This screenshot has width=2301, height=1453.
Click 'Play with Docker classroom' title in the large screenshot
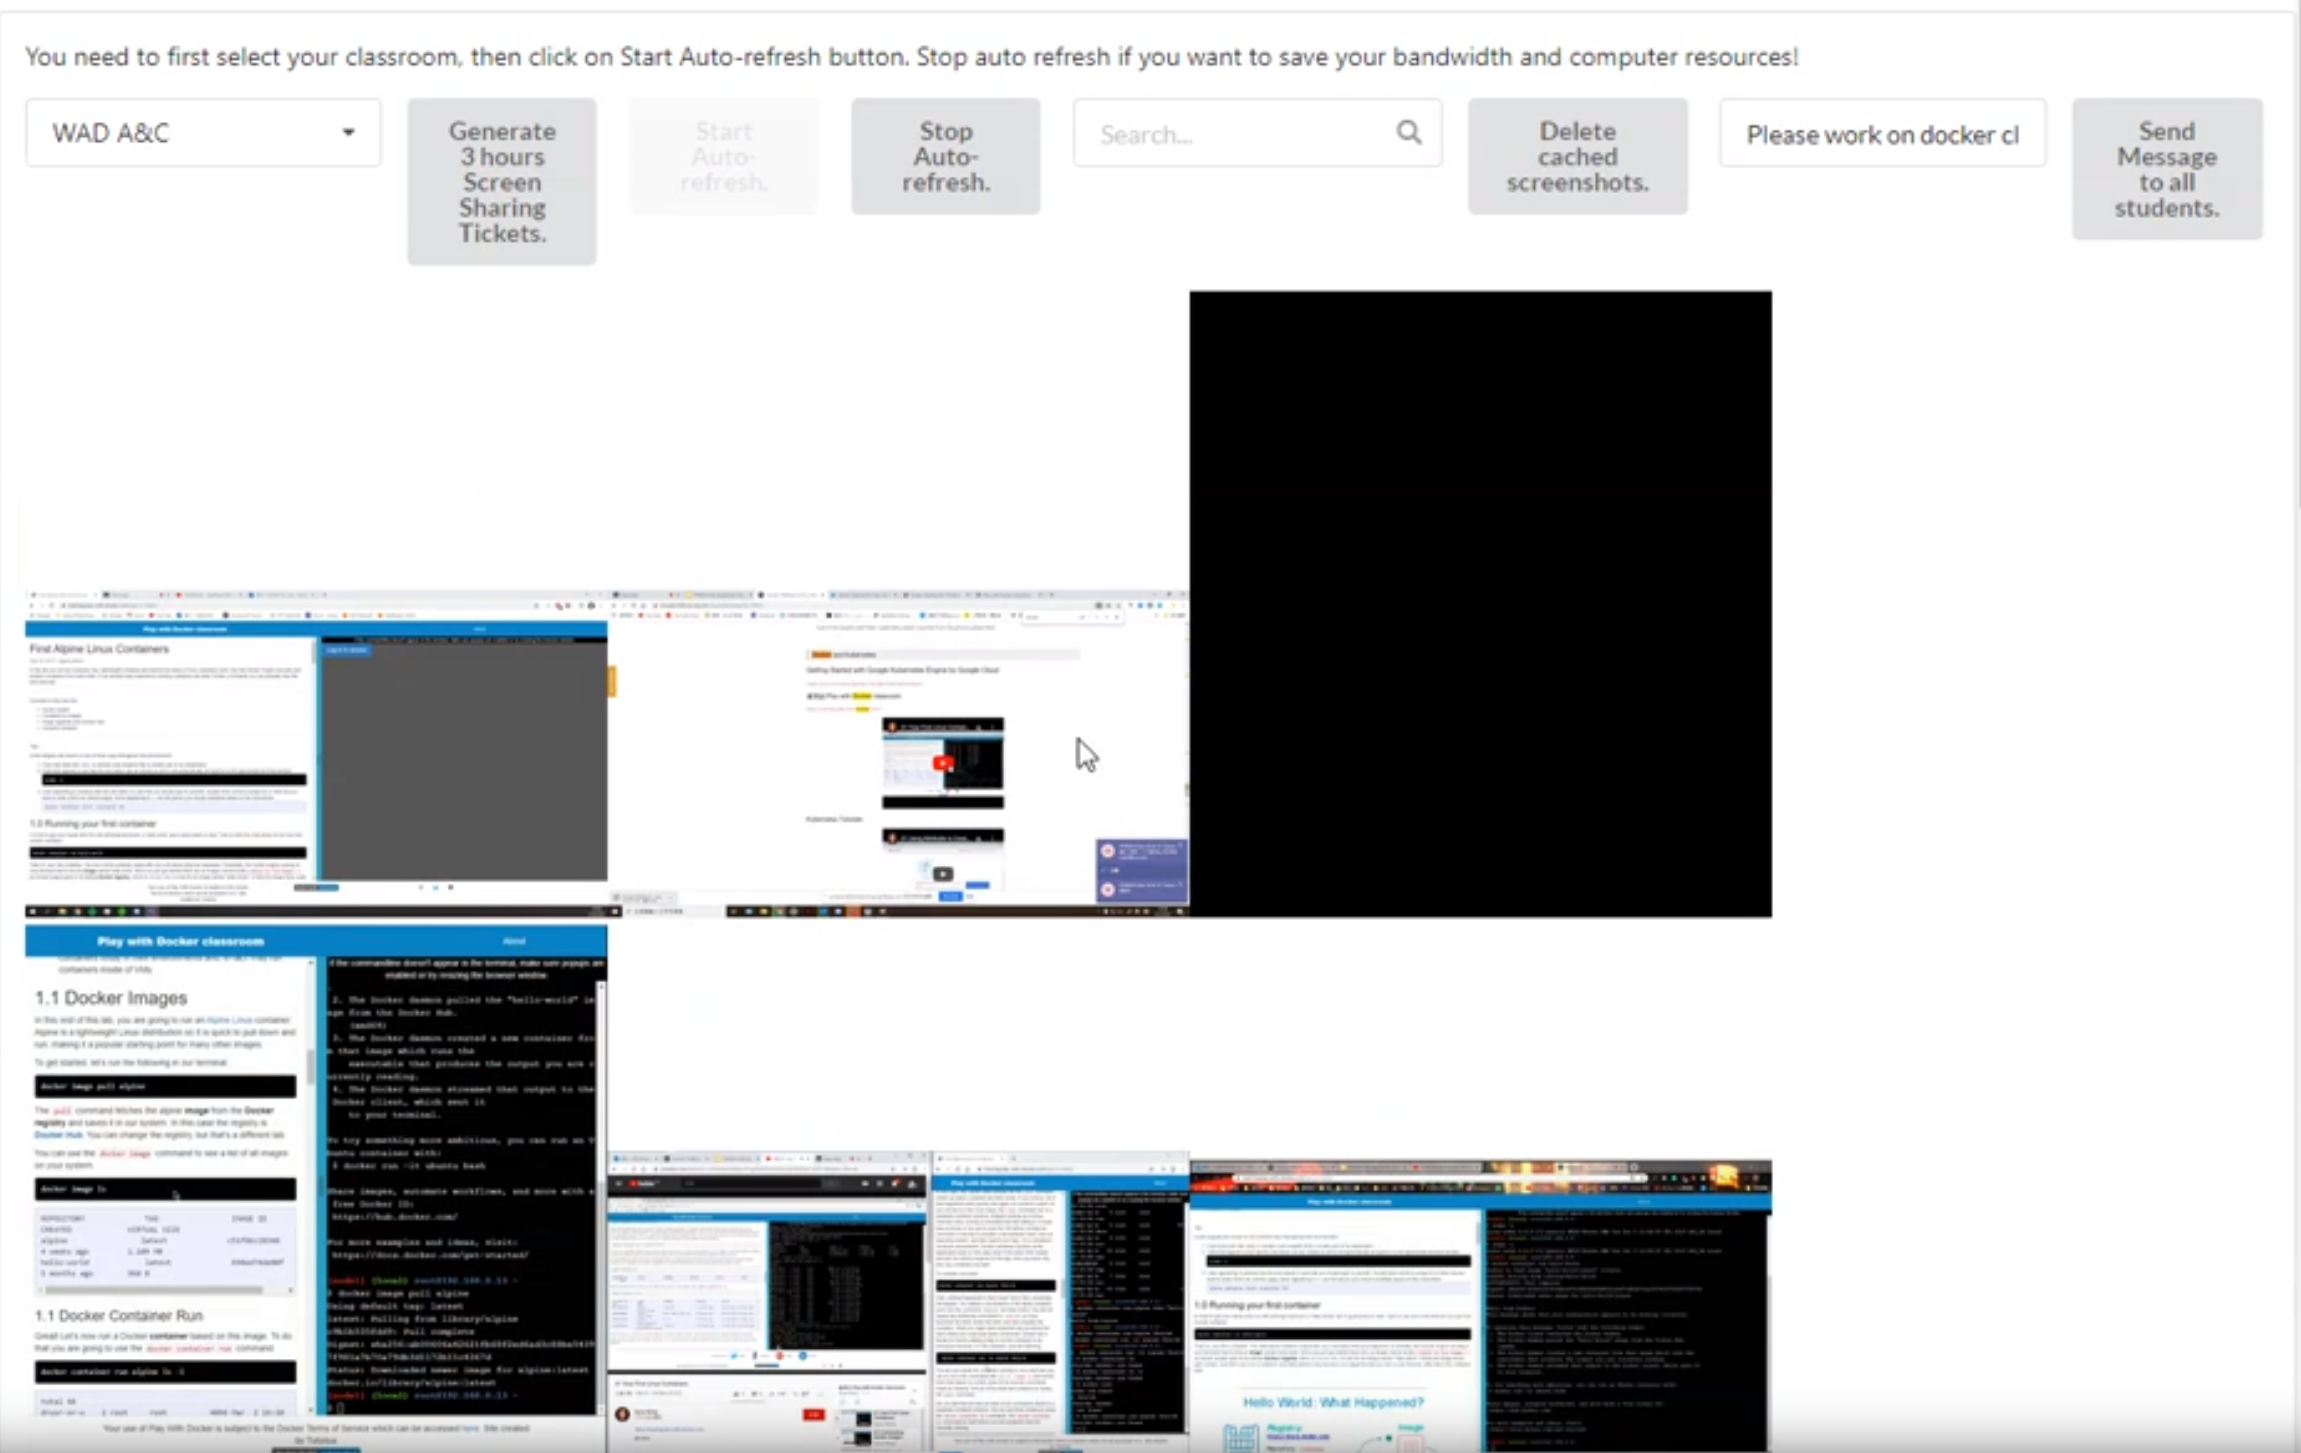[x=181, y=941]
